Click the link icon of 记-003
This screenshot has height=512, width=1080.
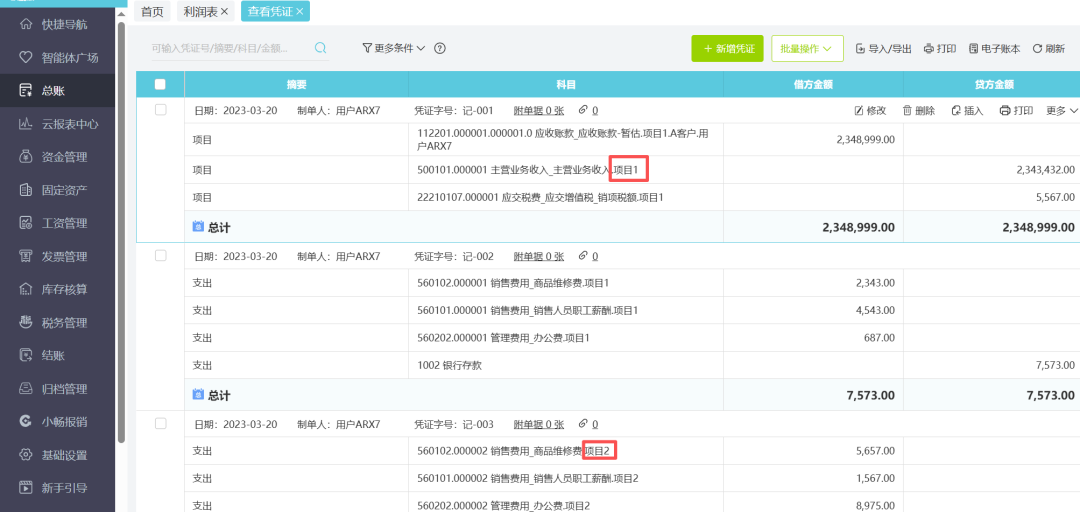[583, 424]
